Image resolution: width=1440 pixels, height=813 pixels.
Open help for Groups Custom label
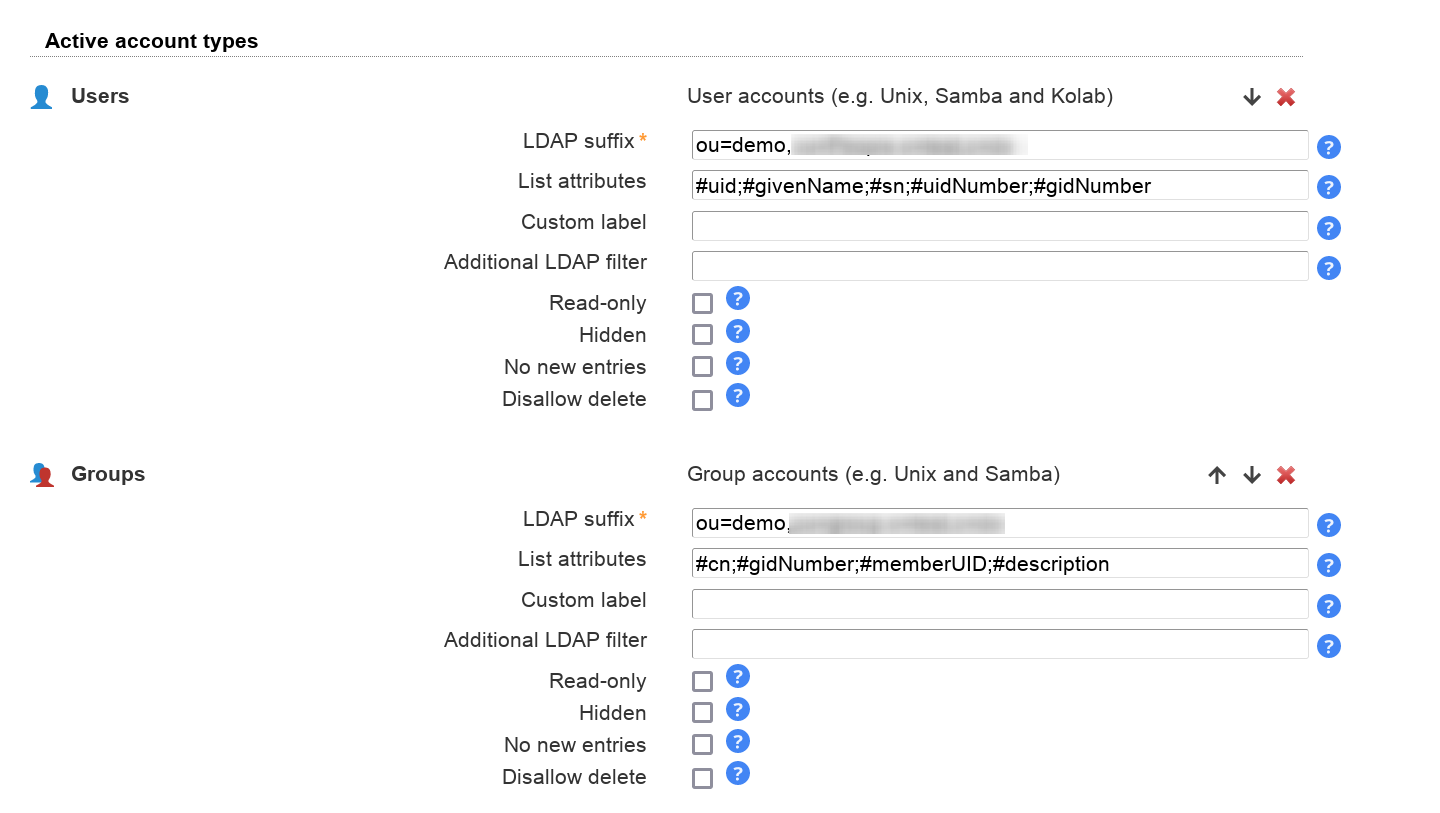click(1328, 606)
